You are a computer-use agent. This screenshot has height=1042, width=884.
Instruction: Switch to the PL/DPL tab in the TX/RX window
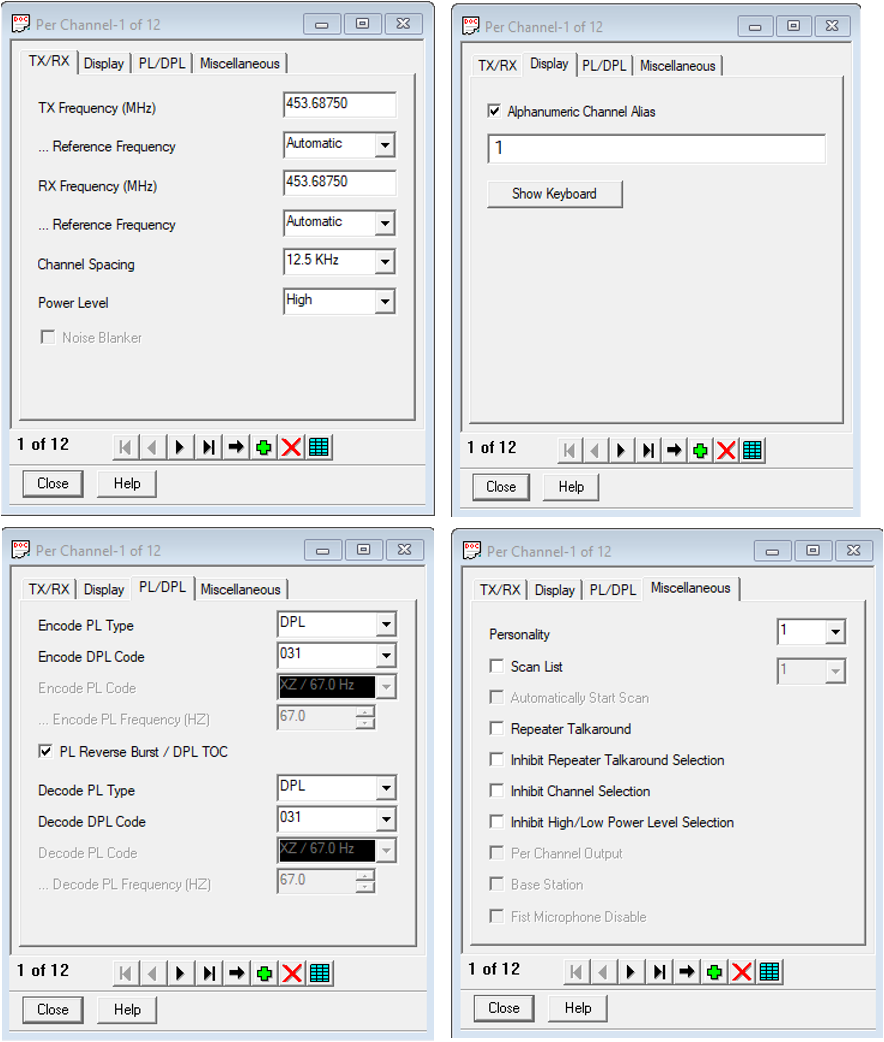[x=161, y=64]
